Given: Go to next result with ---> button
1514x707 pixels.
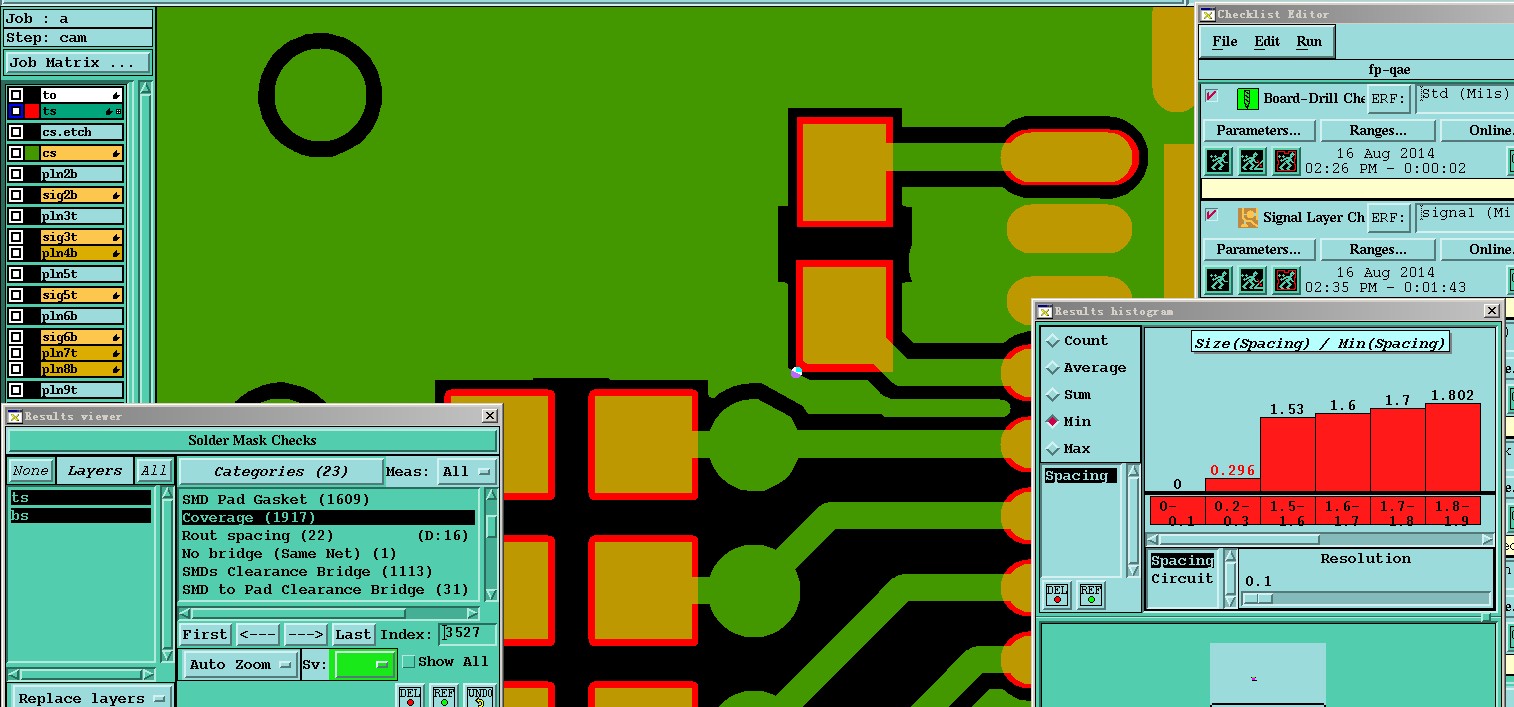Looking at the screenshot, I should 305,634.
